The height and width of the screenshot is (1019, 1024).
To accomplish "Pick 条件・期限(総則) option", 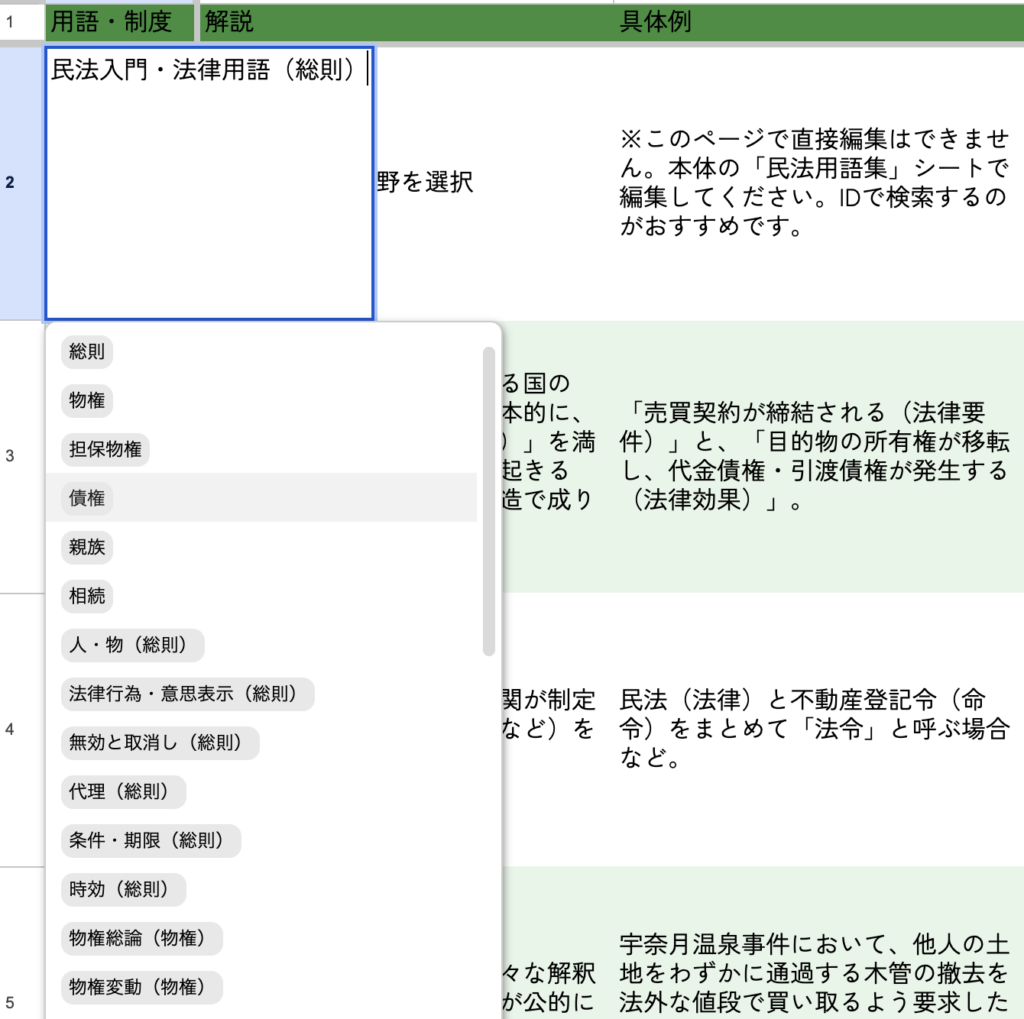I will (150, 841).
